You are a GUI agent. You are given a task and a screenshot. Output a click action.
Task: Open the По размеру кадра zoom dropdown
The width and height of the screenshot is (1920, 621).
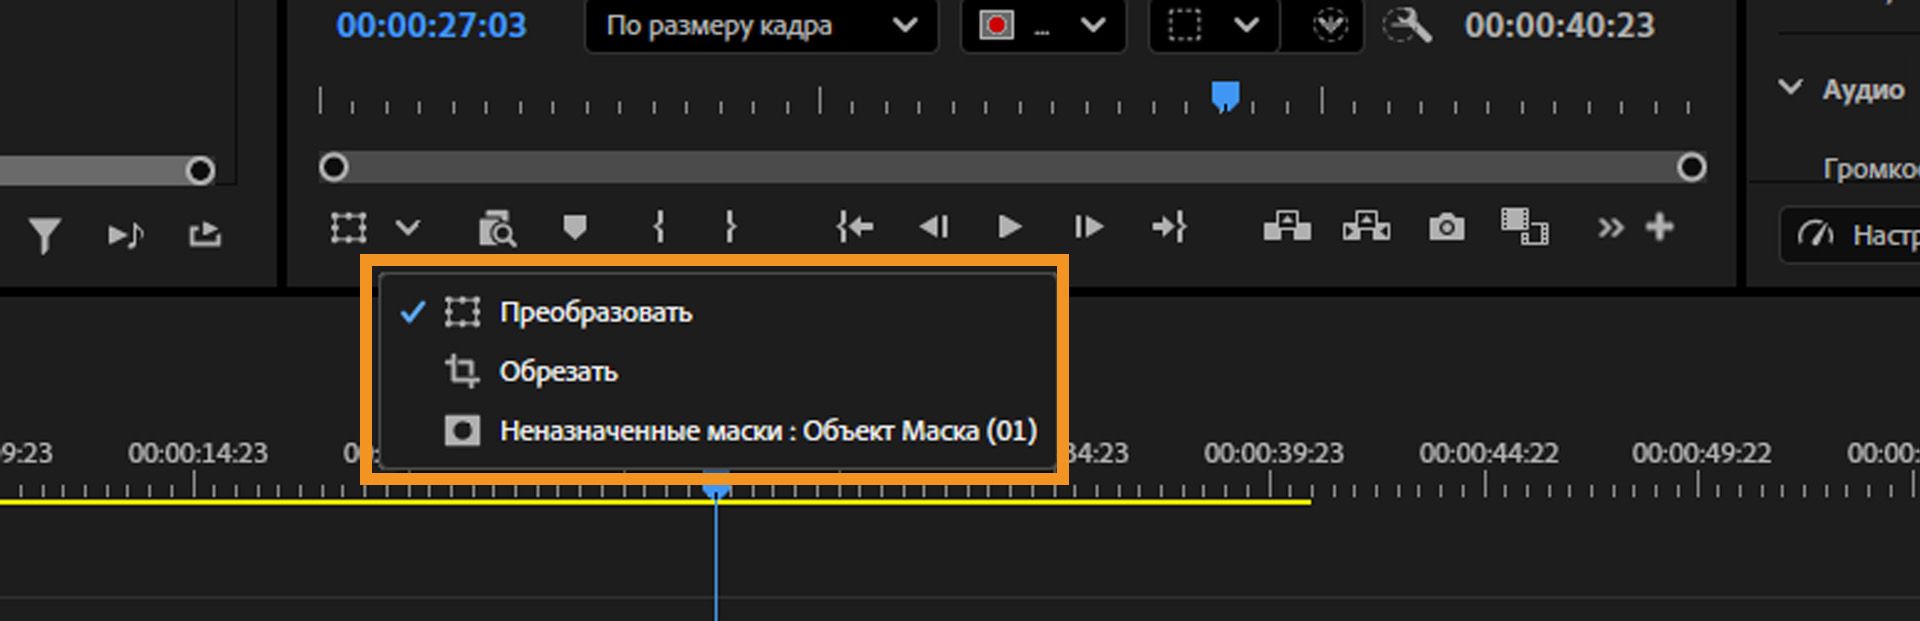(761, 25)
